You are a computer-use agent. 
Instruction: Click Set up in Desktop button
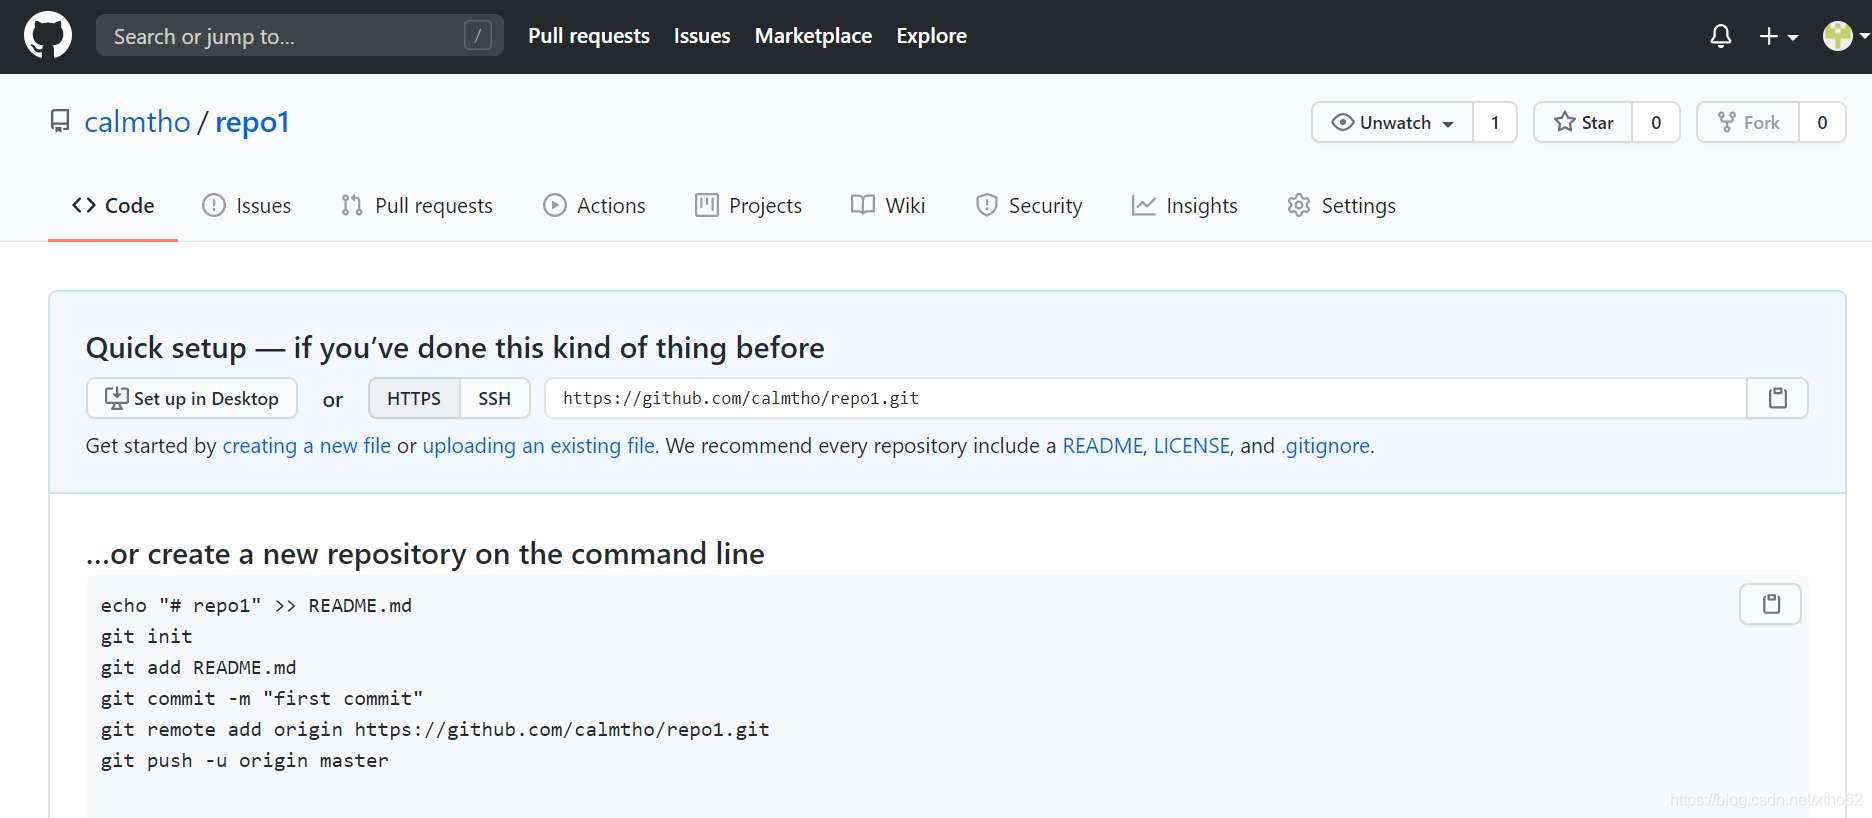tap(192, 398)
